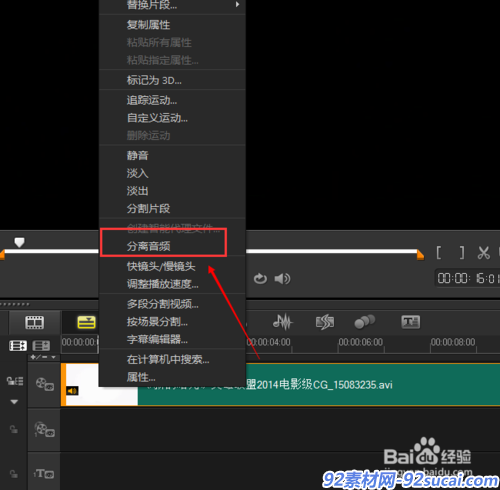Switch to the yellow timeline view icon
This screenshot has width=500, height=490.
pyautogui.click(x=86, y=322)
